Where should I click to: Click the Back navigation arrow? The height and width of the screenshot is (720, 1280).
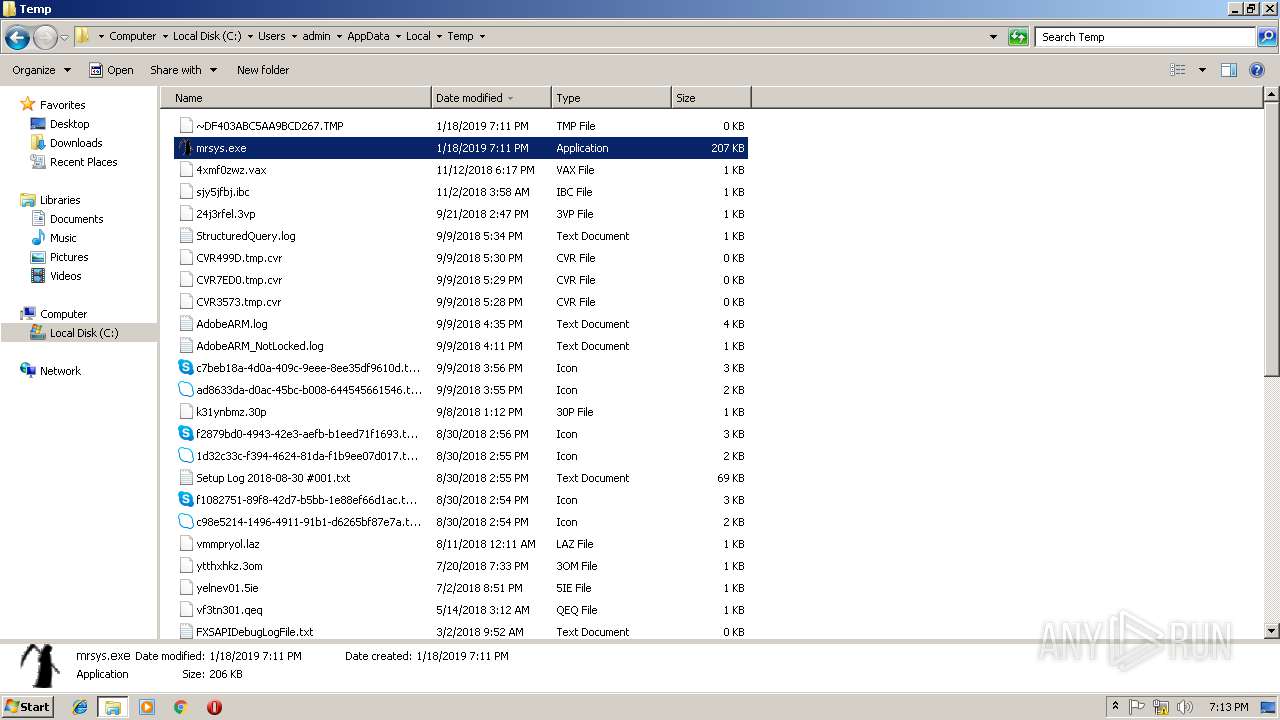click(17, 37)
